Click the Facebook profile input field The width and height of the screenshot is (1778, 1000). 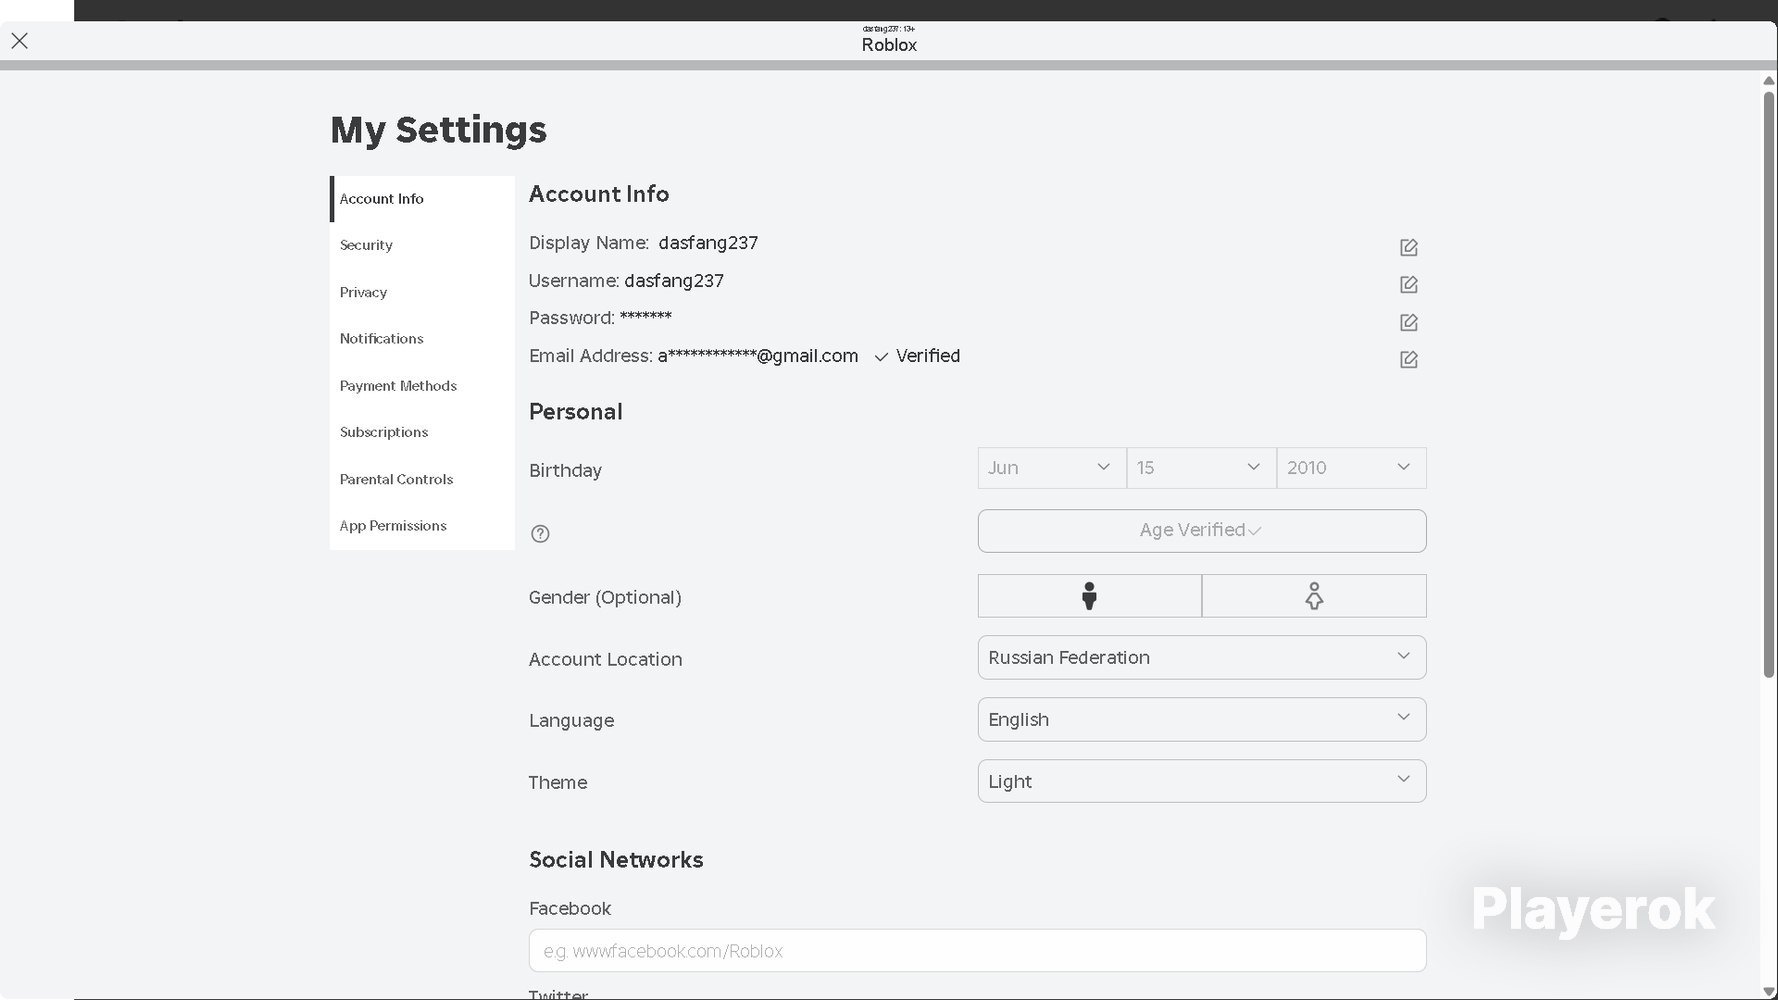point(977,951)
